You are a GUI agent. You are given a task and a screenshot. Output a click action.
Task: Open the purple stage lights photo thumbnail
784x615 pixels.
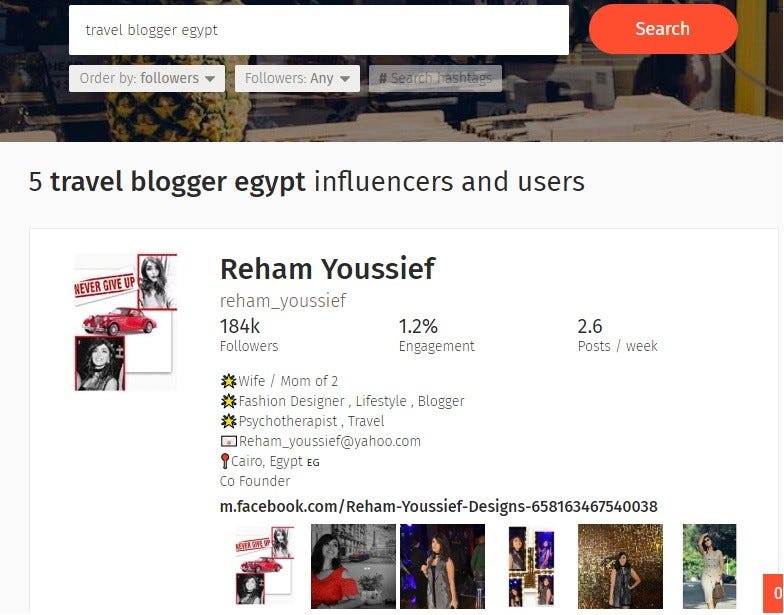point(442,566)
